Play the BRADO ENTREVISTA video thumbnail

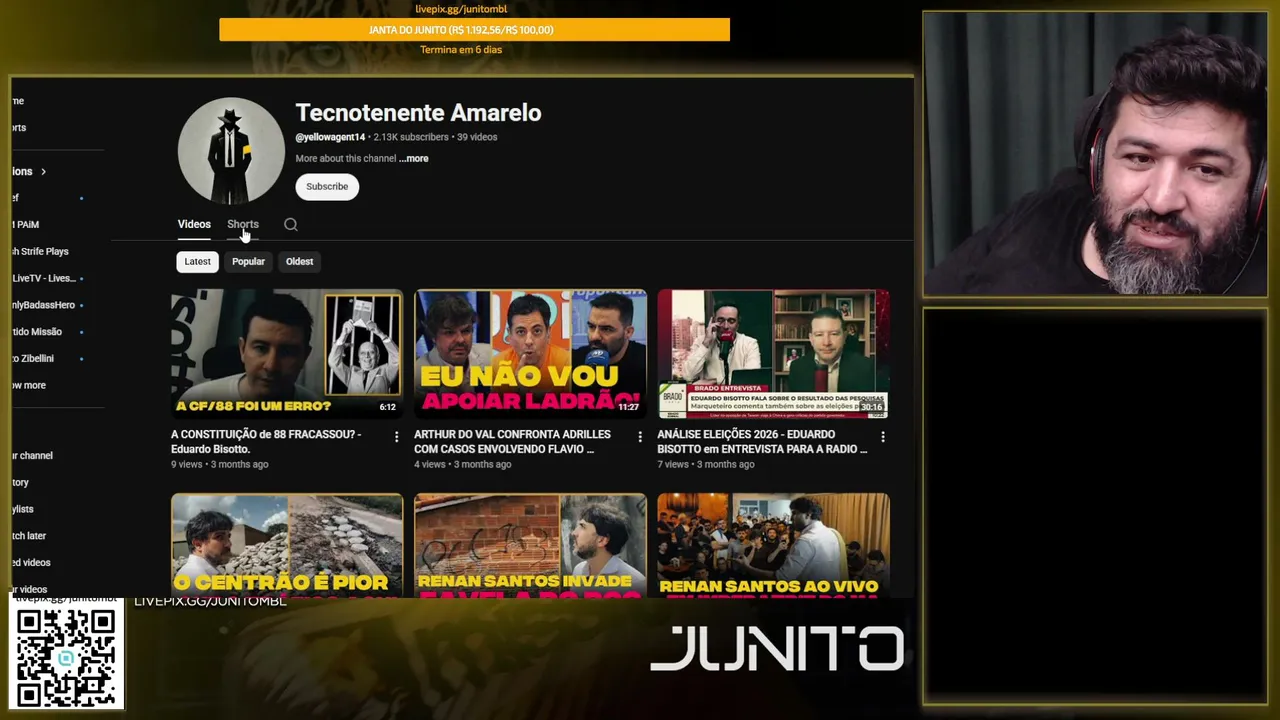point(773,354)
